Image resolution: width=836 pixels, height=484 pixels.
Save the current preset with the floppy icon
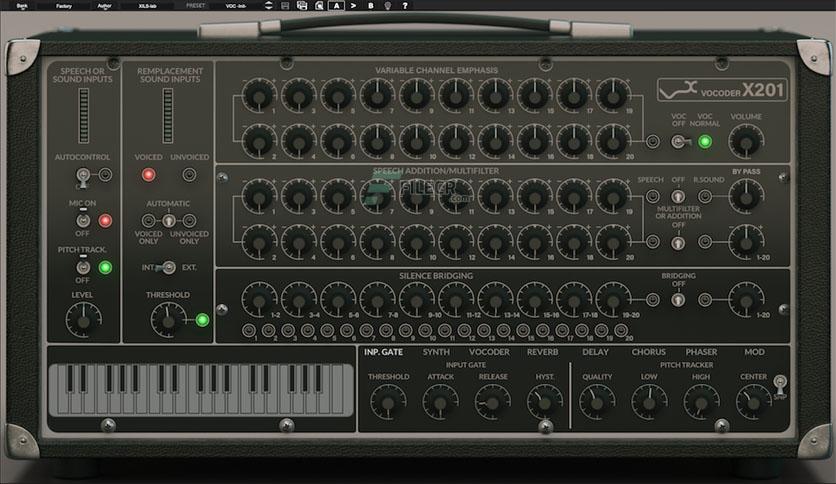pyautogui.click(x=285, y=6)
